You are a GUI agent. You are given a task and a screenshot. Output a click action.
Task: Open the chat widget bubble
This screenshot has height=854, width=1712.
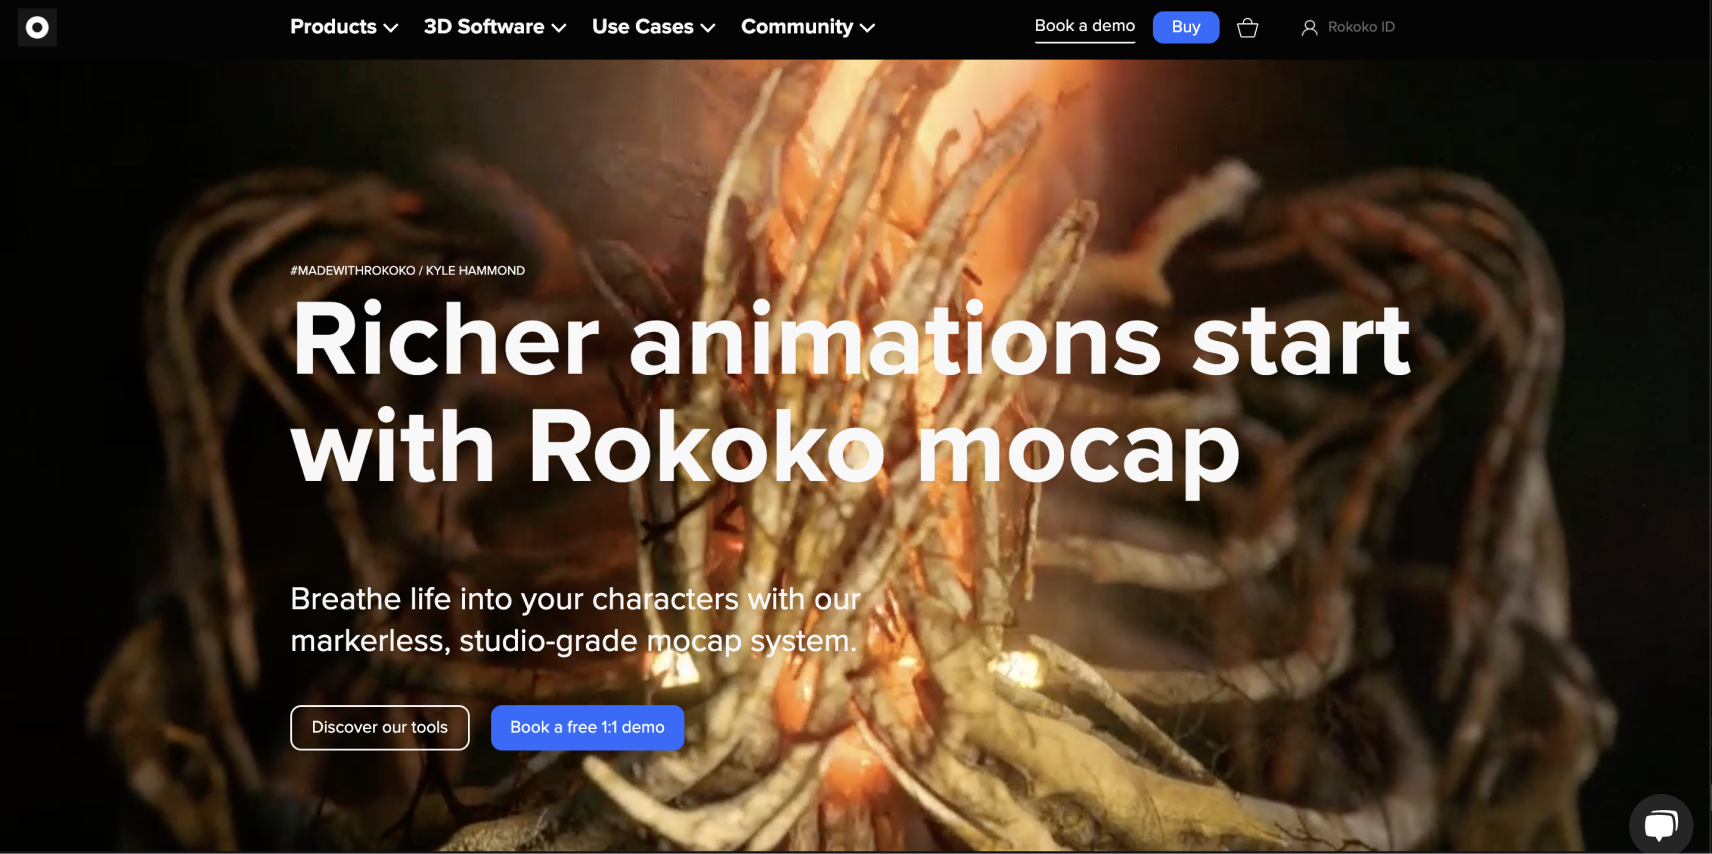[1661, 825]
